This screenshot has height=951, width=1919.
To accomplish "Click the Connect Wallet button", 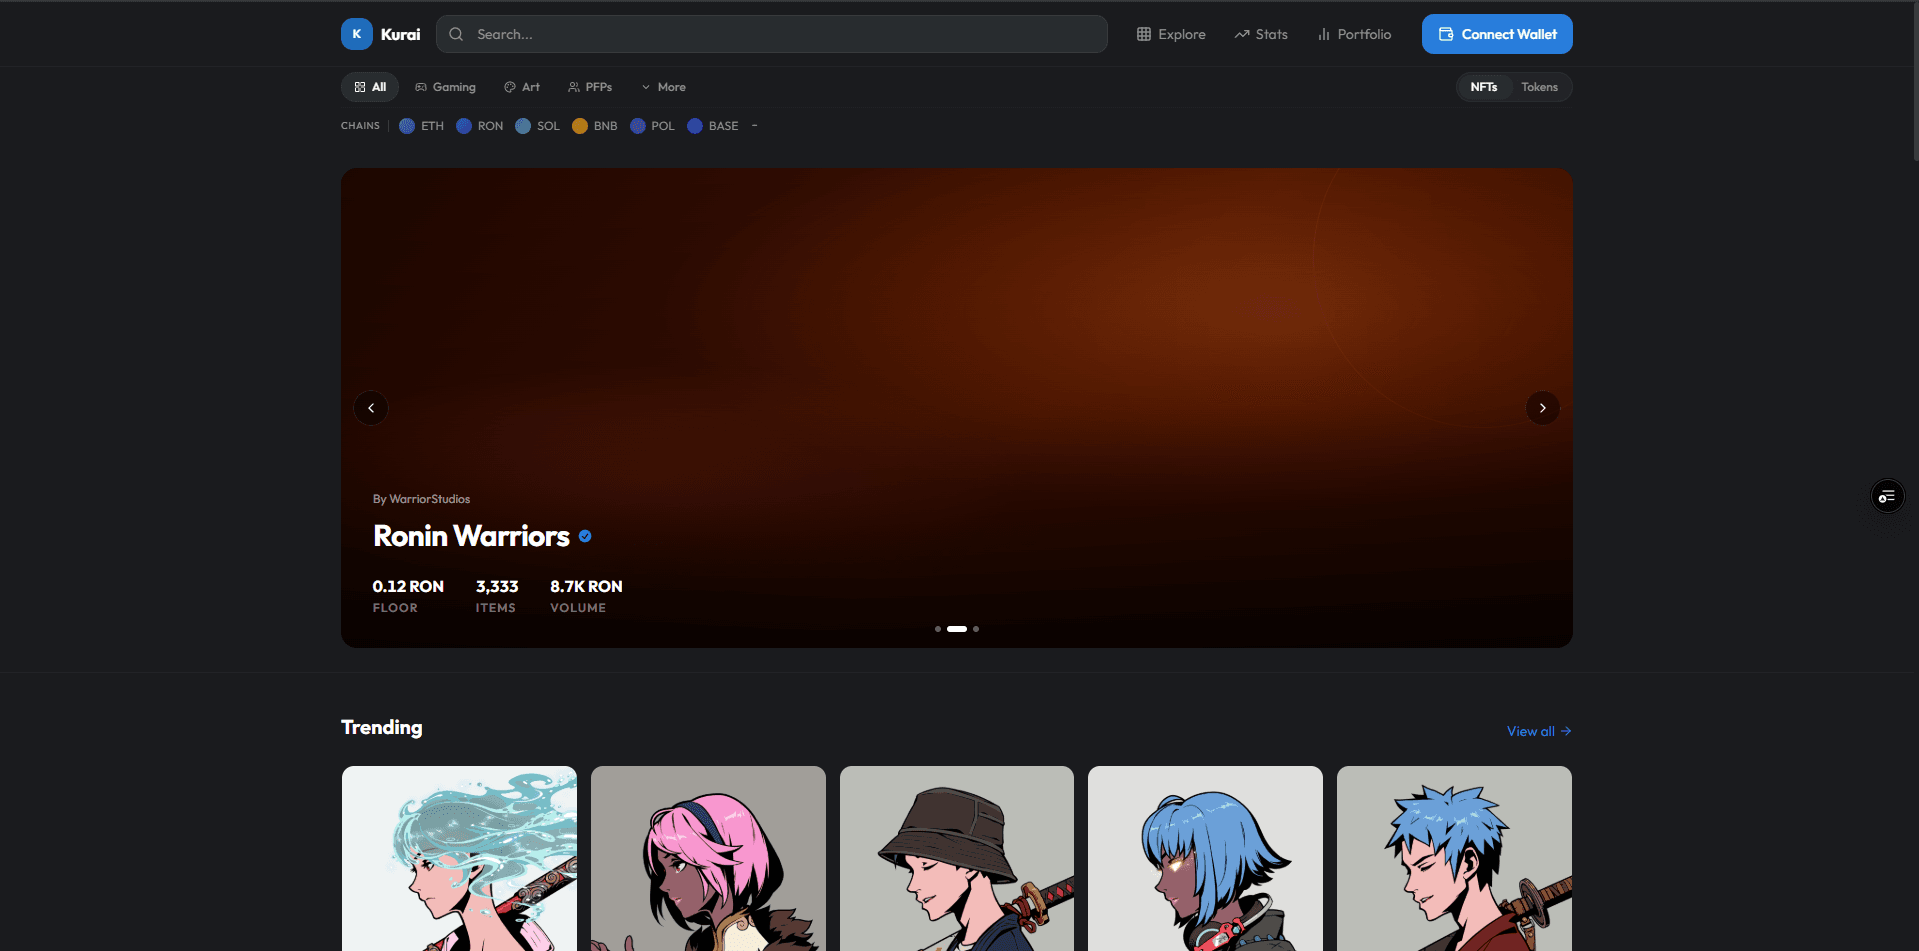I will click(x=1497, y=33).
